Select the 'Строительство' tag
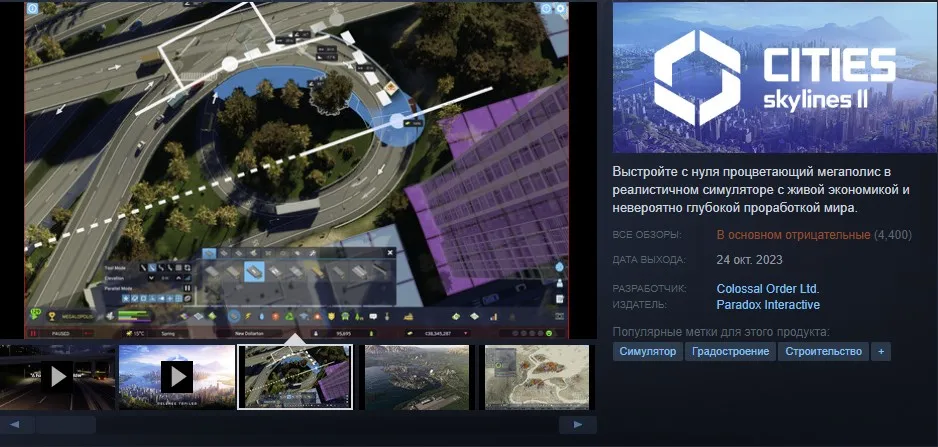Viewport: 938px width, 447px height. [x=823, y=351]
